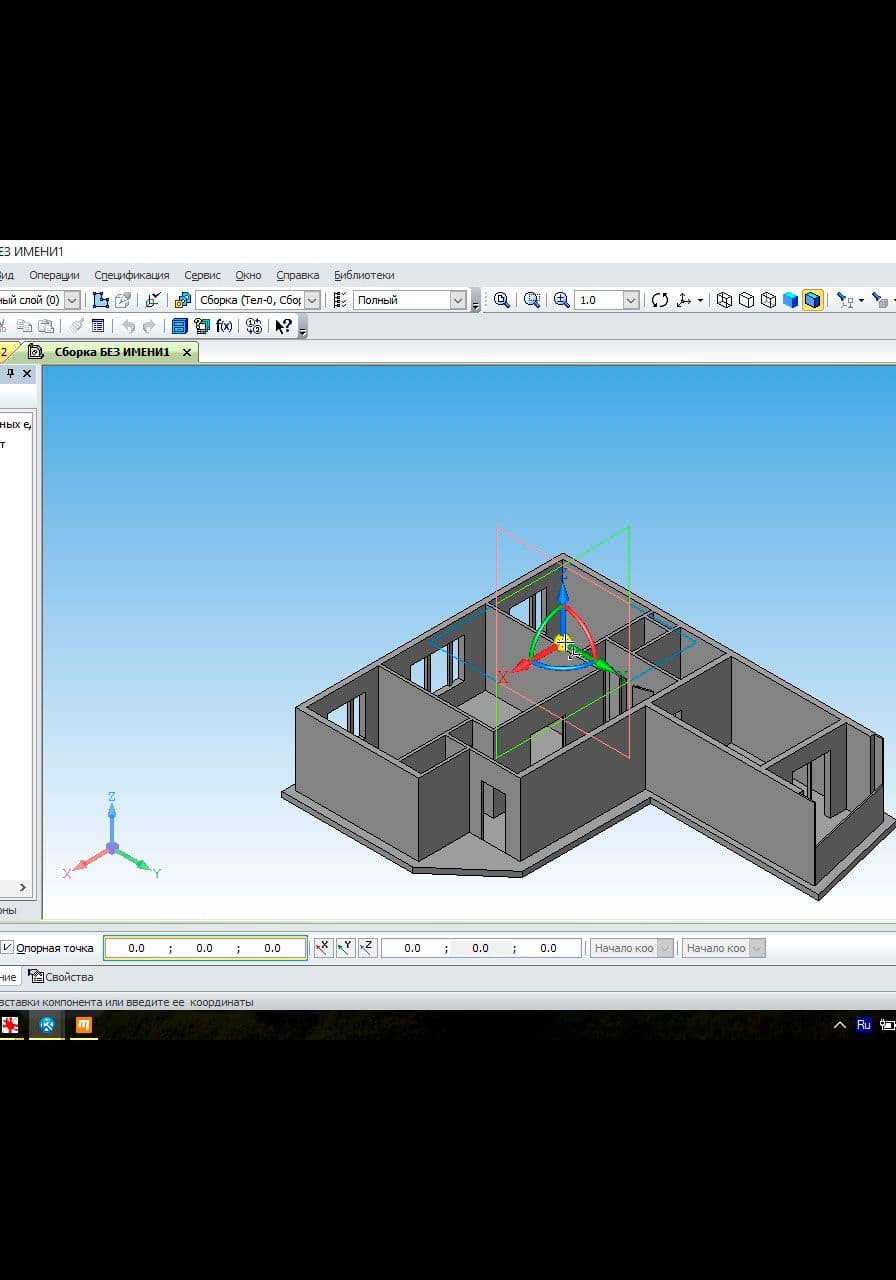Screen dimensions: 896x1280
Task: Click the icon with the blue checkmark
Action: tap(153, 300)
